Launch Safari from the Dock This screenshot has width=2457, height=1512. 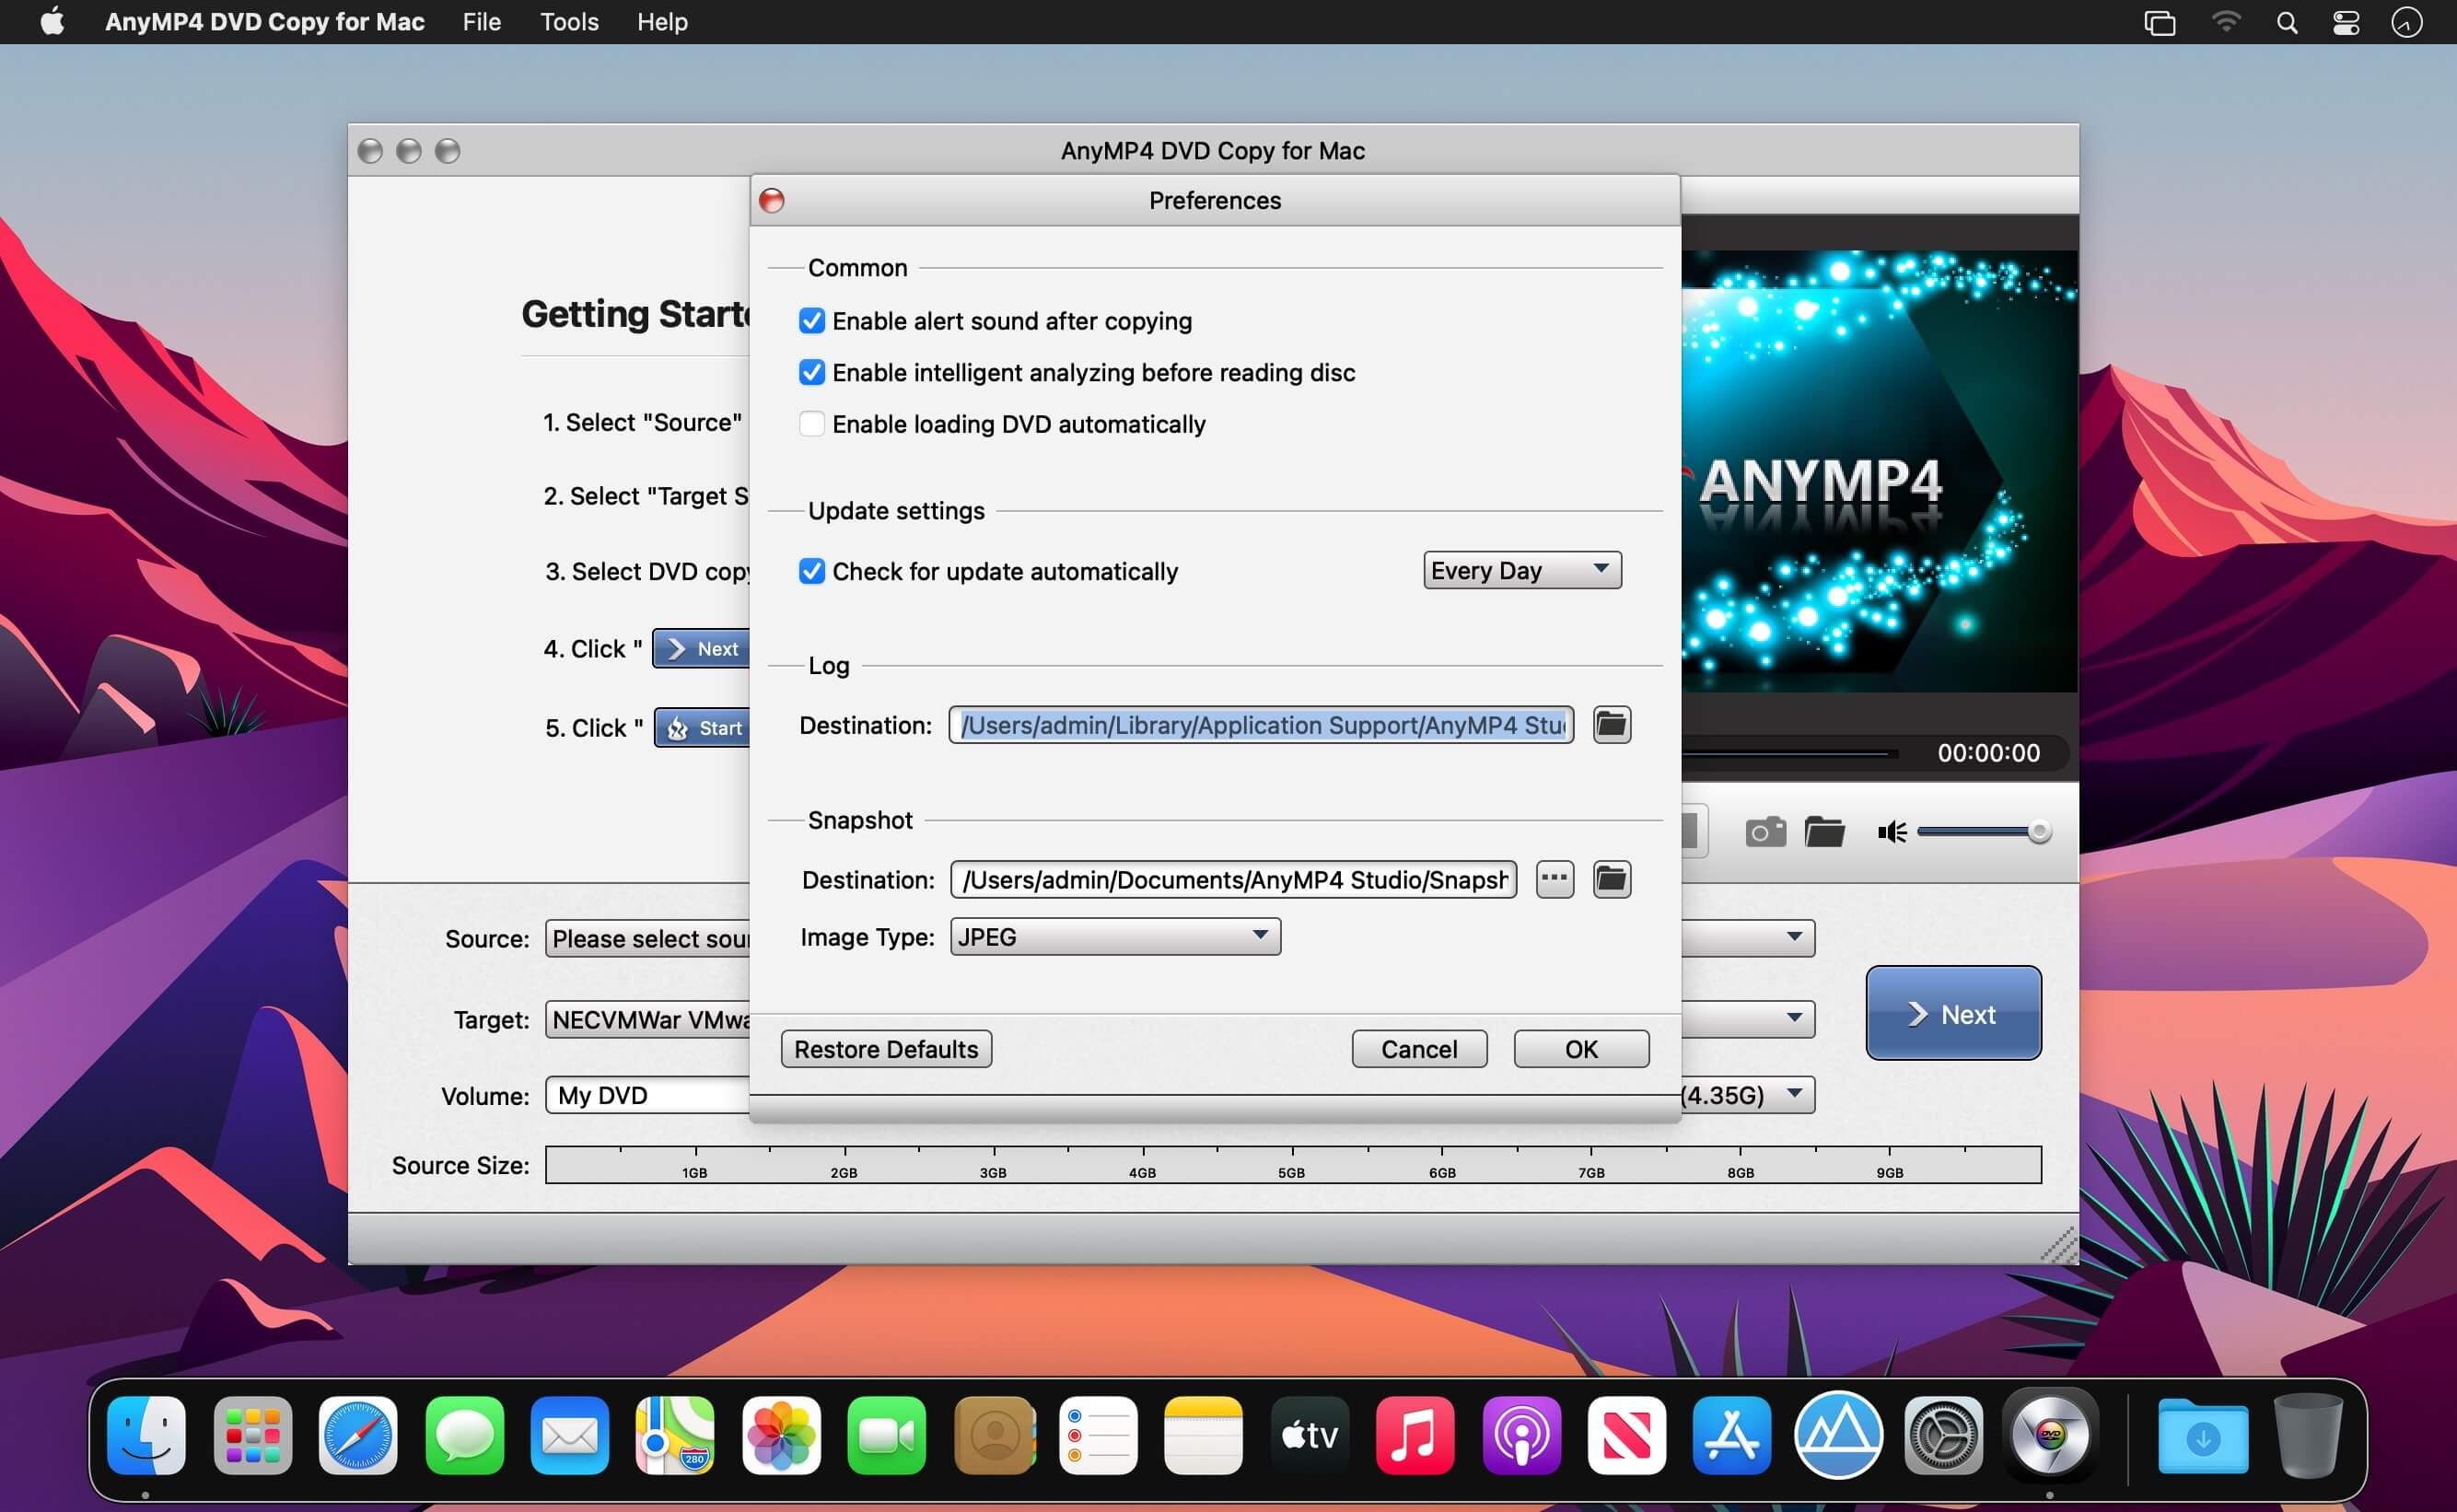click(x=358, y=1437)
